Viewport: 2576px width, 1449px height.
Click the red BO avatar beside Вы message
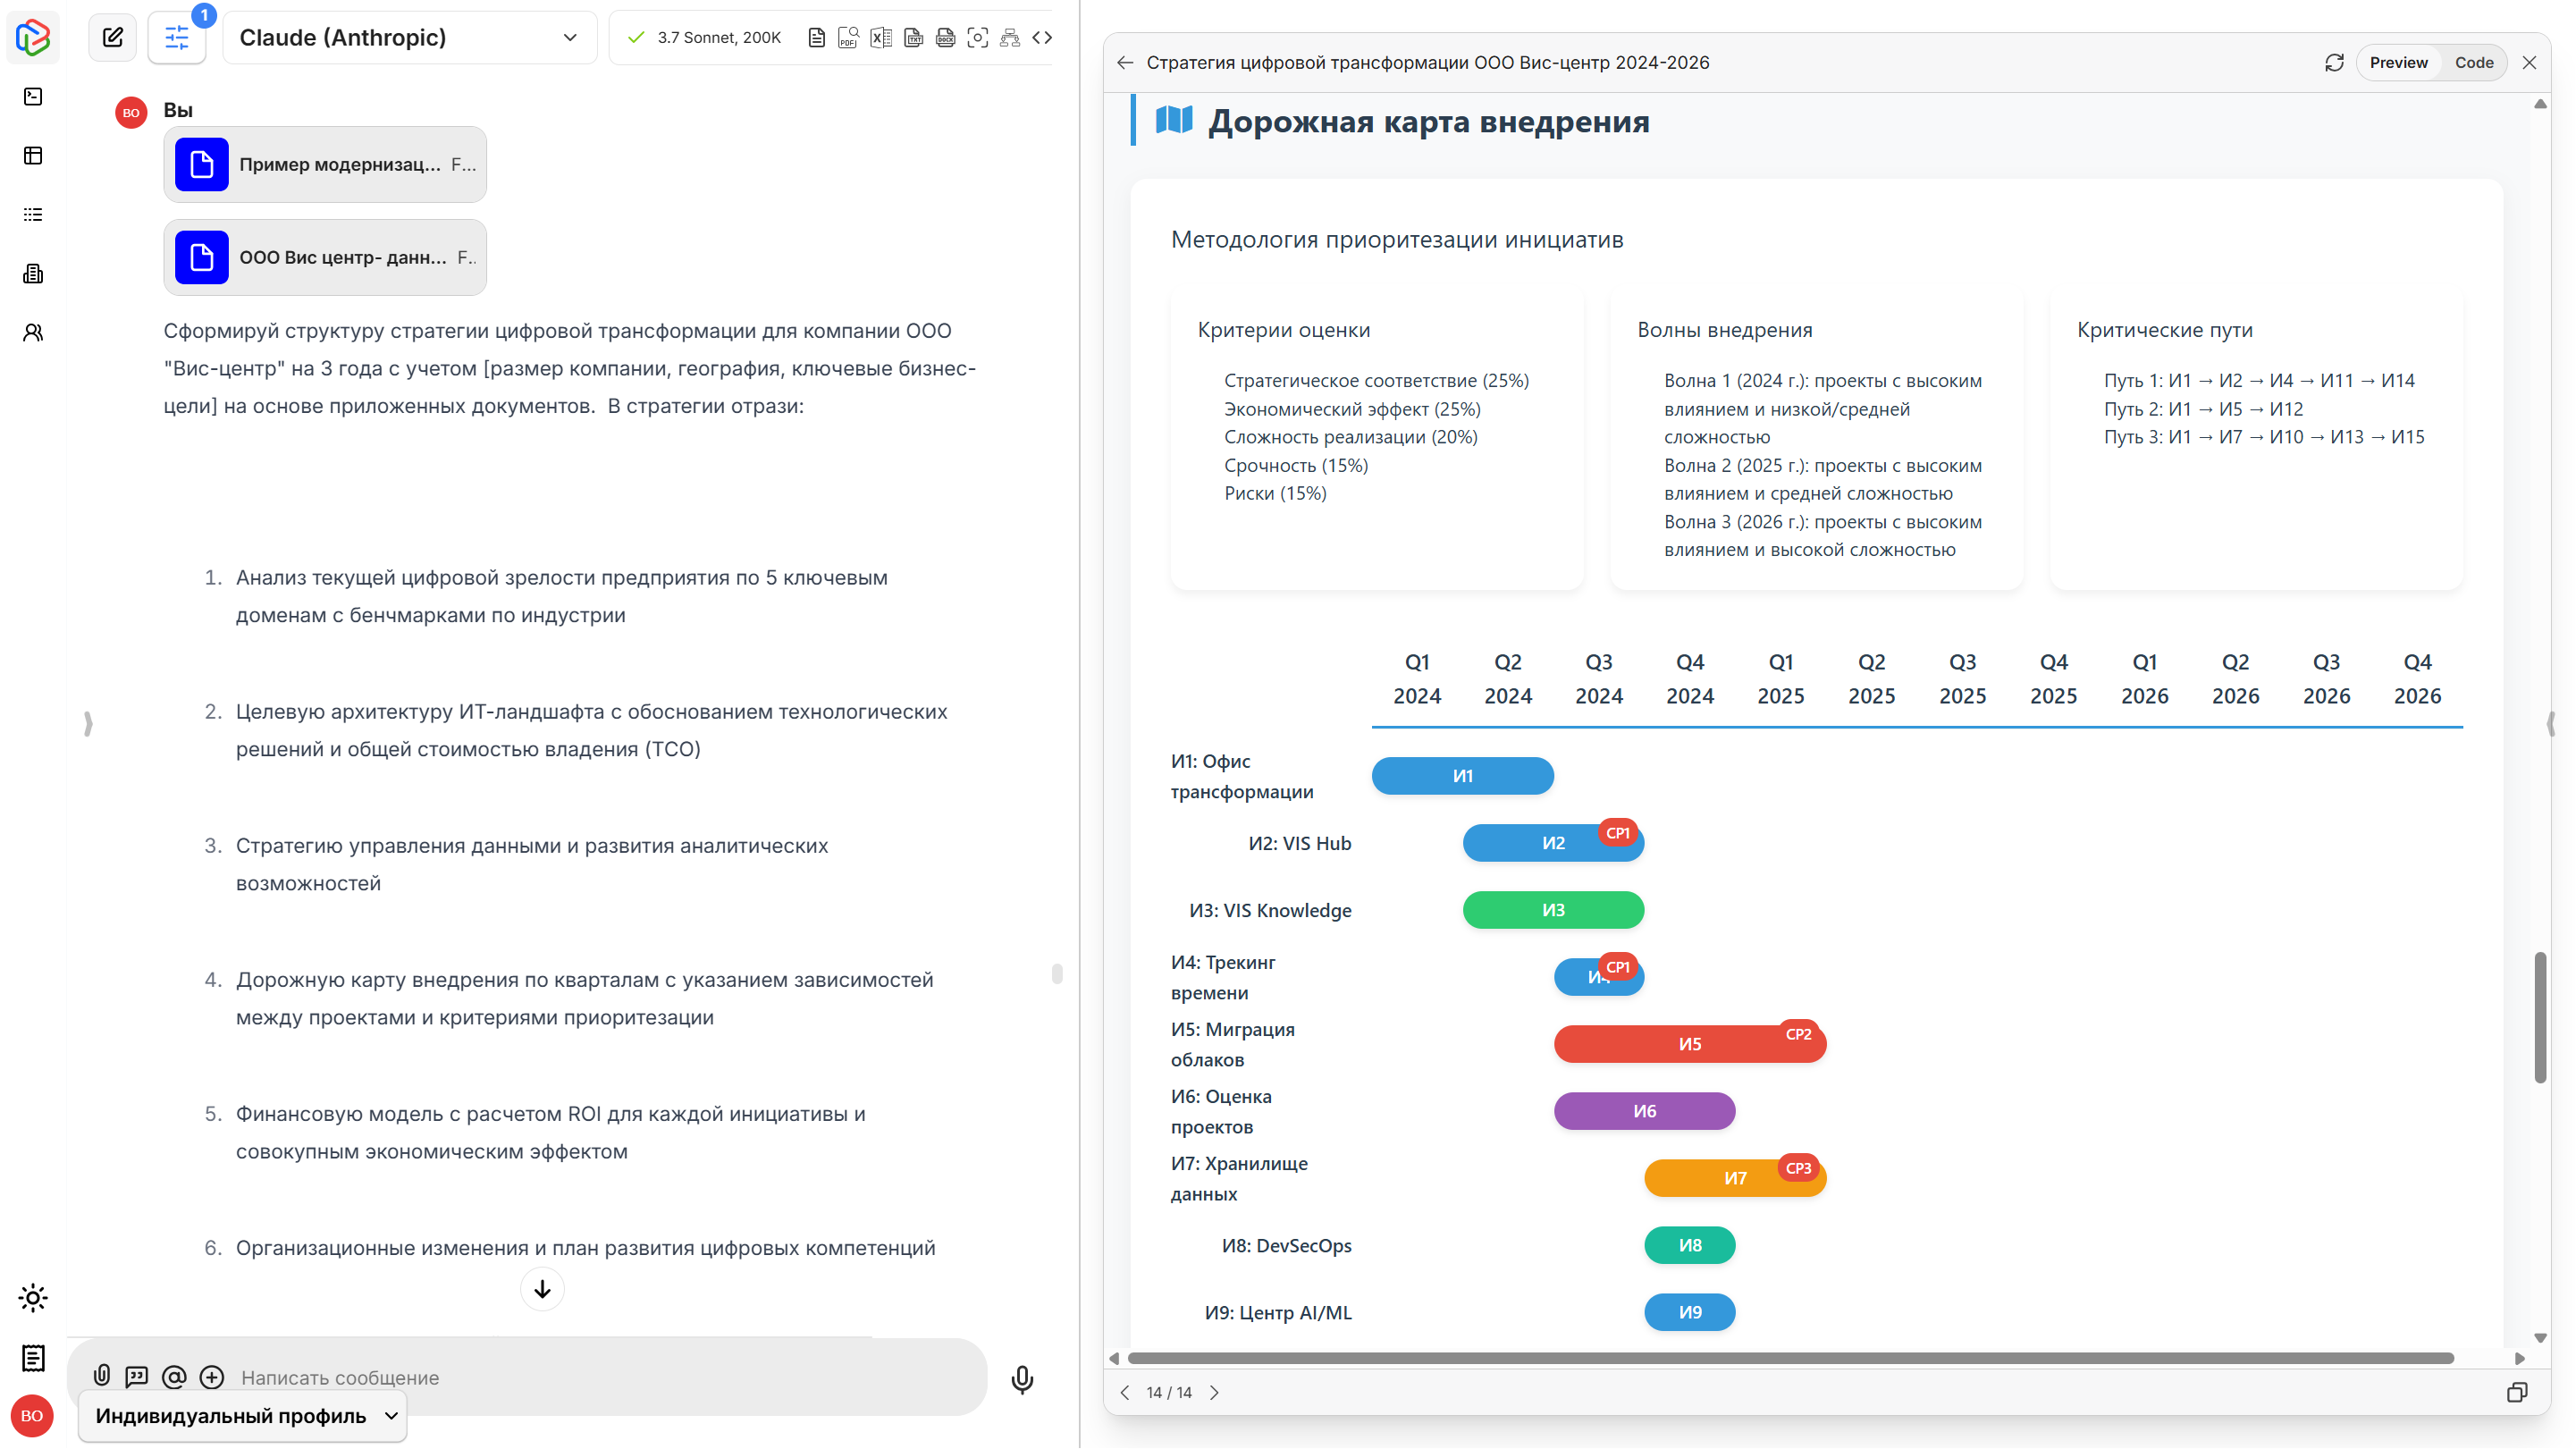tap(131, 112)
